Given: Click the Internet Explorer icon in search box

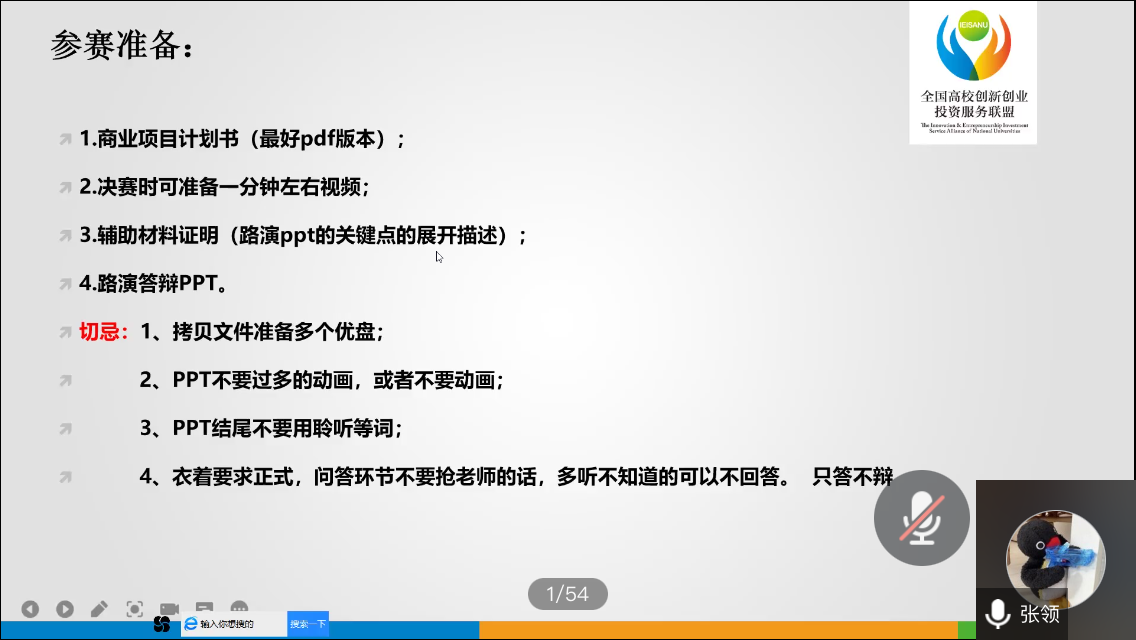Looking at the screenshot, I should 190,624.
